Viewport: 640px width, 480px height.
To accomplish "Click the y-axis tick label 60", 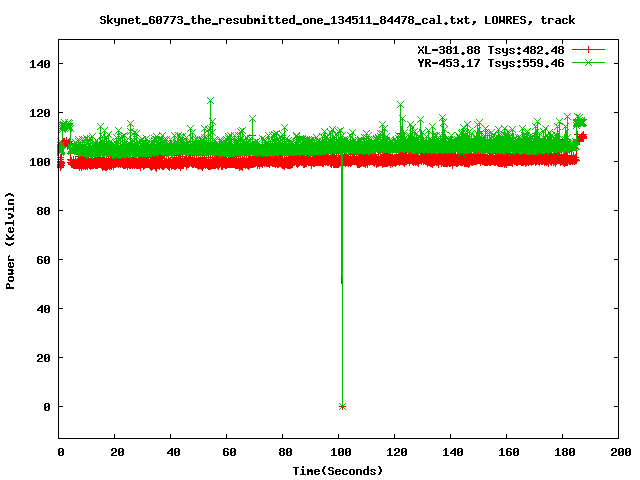I will point(43,260).
